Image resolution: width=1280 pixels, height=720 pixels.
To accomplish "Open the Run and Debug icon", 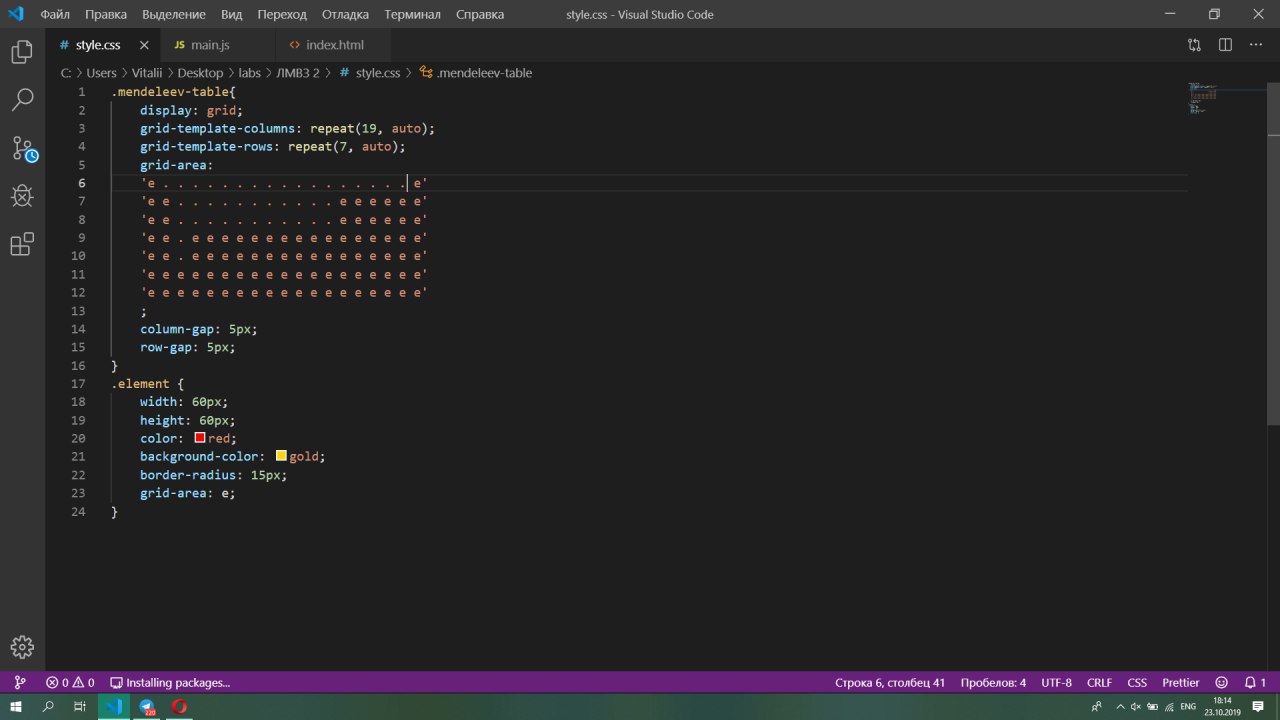I will [22, 196].
